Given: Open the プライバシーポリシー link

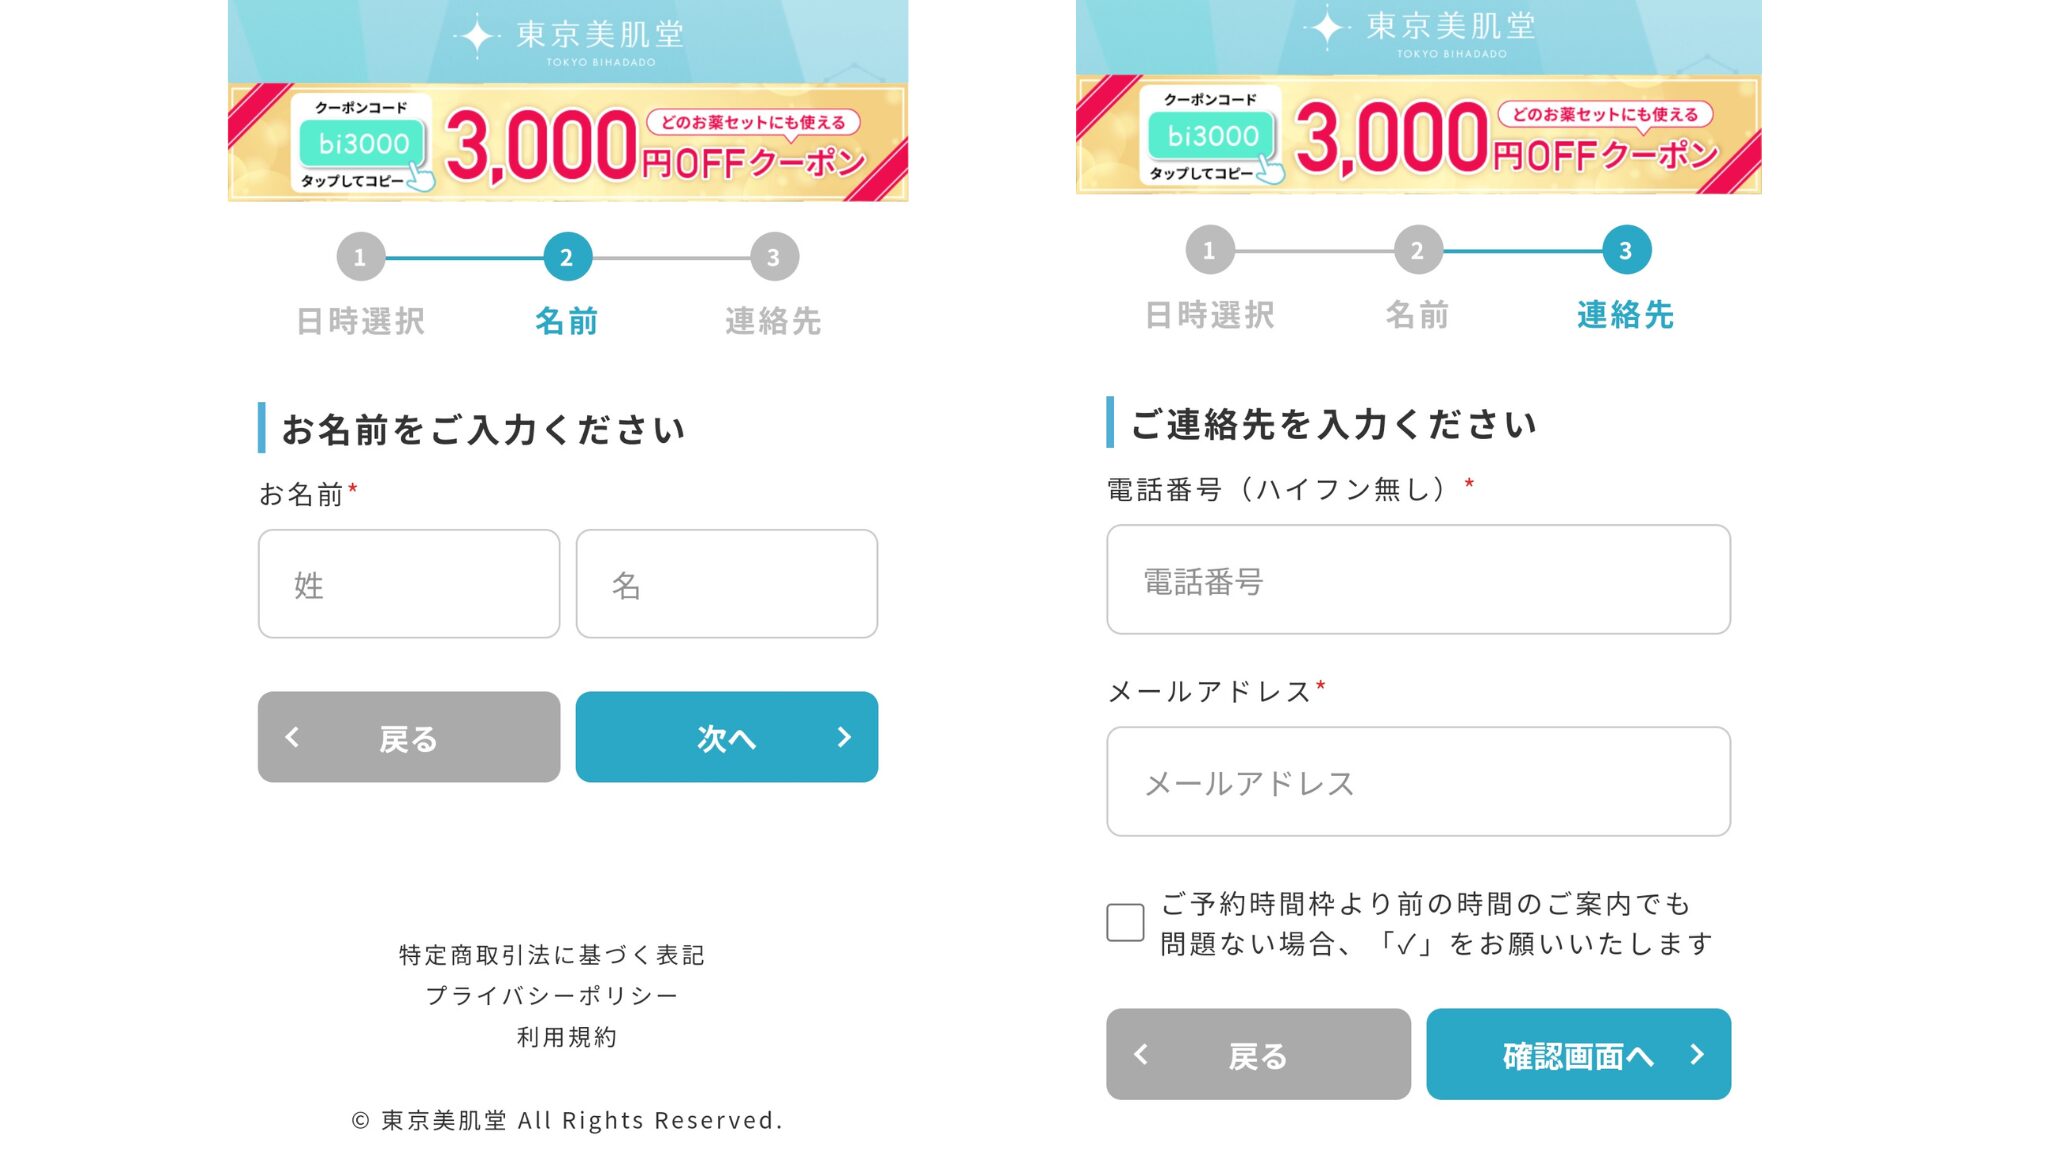Looking at the screenshot, I should 552,996.
